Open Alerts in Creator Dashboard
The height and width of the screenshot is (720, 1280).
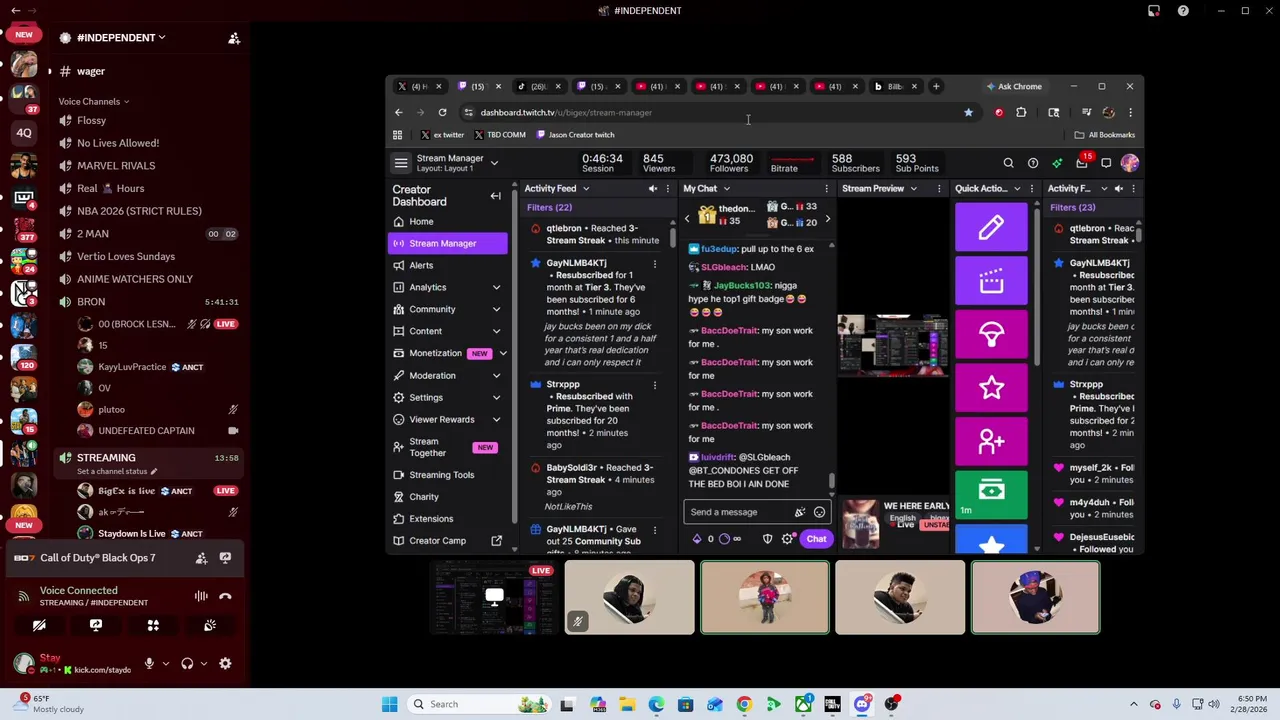coord(447,265)
